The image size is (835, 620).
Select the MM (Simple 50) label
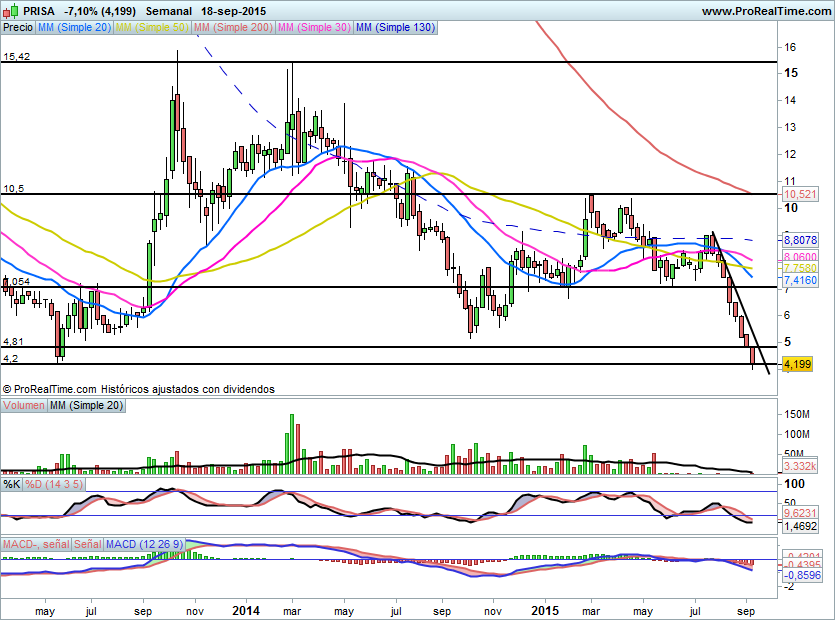[x=152, y=27]
